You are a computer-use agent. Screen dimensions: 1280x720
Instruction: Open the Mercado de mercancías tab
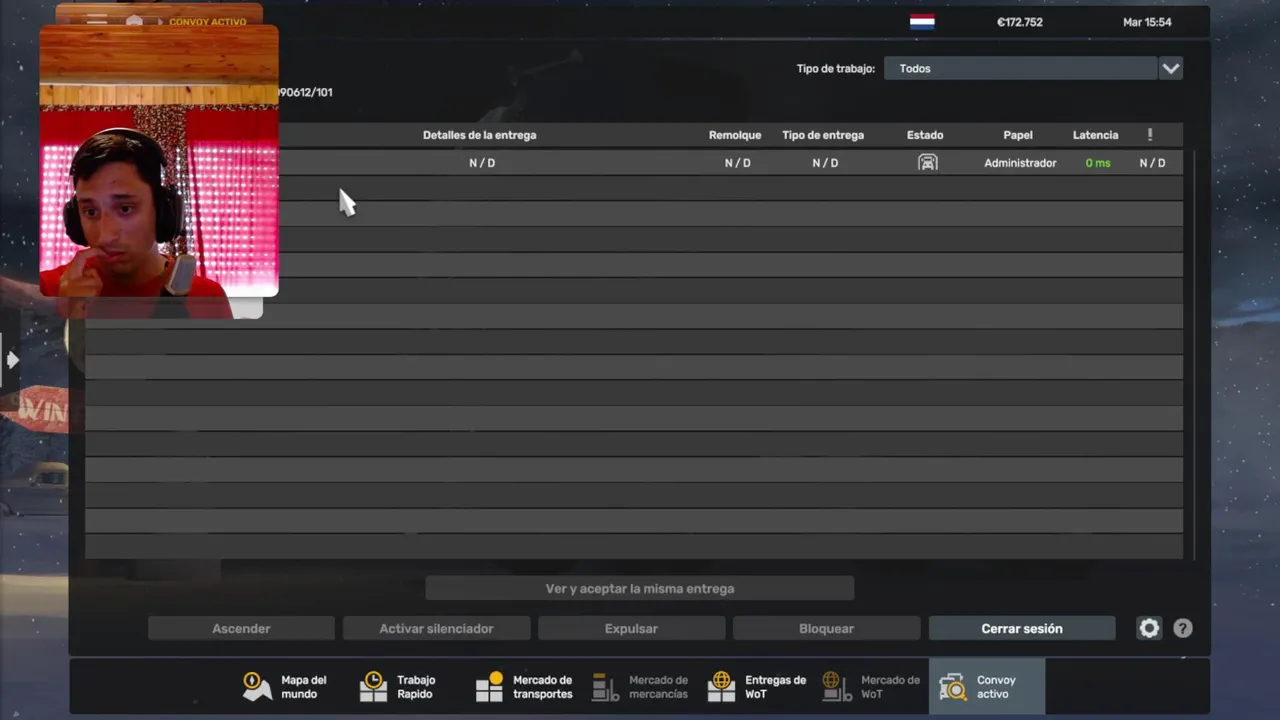pyautogui.click(x=640, y=687)
